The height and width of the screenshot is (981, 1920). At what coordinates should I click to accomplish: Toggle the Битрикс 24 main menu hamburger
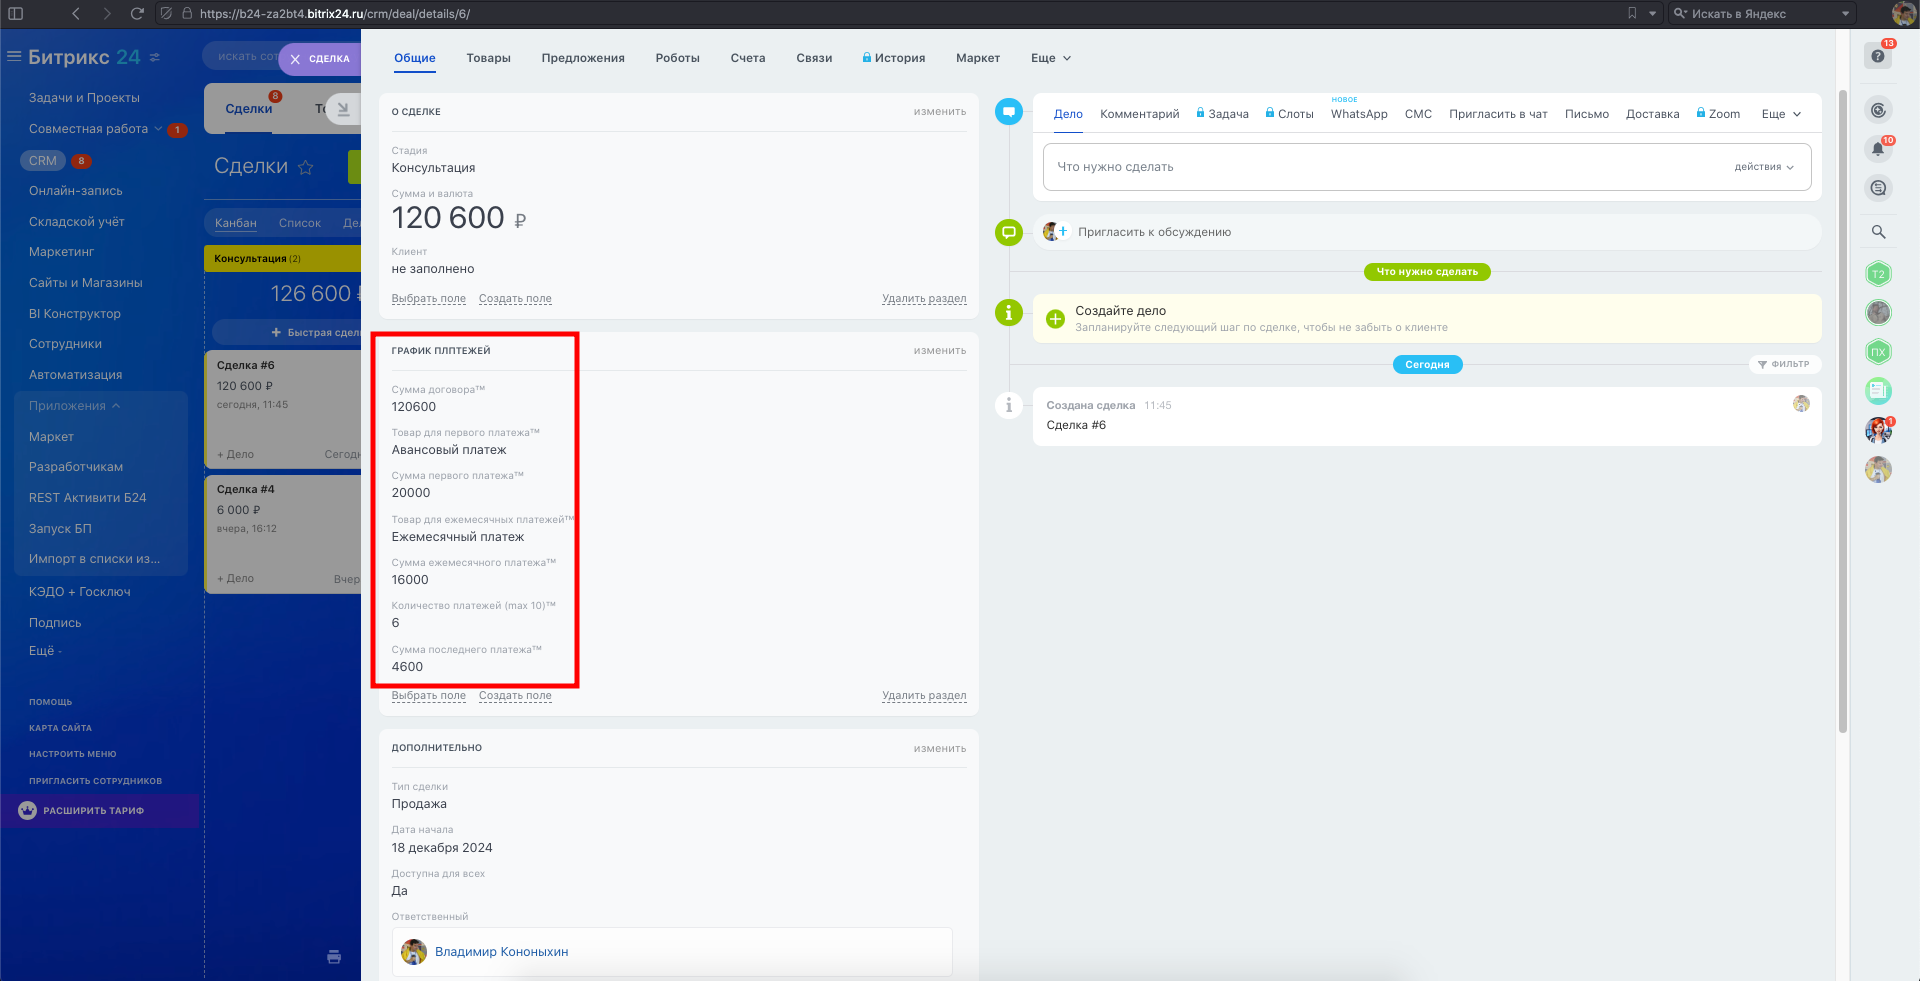(14, 57)
